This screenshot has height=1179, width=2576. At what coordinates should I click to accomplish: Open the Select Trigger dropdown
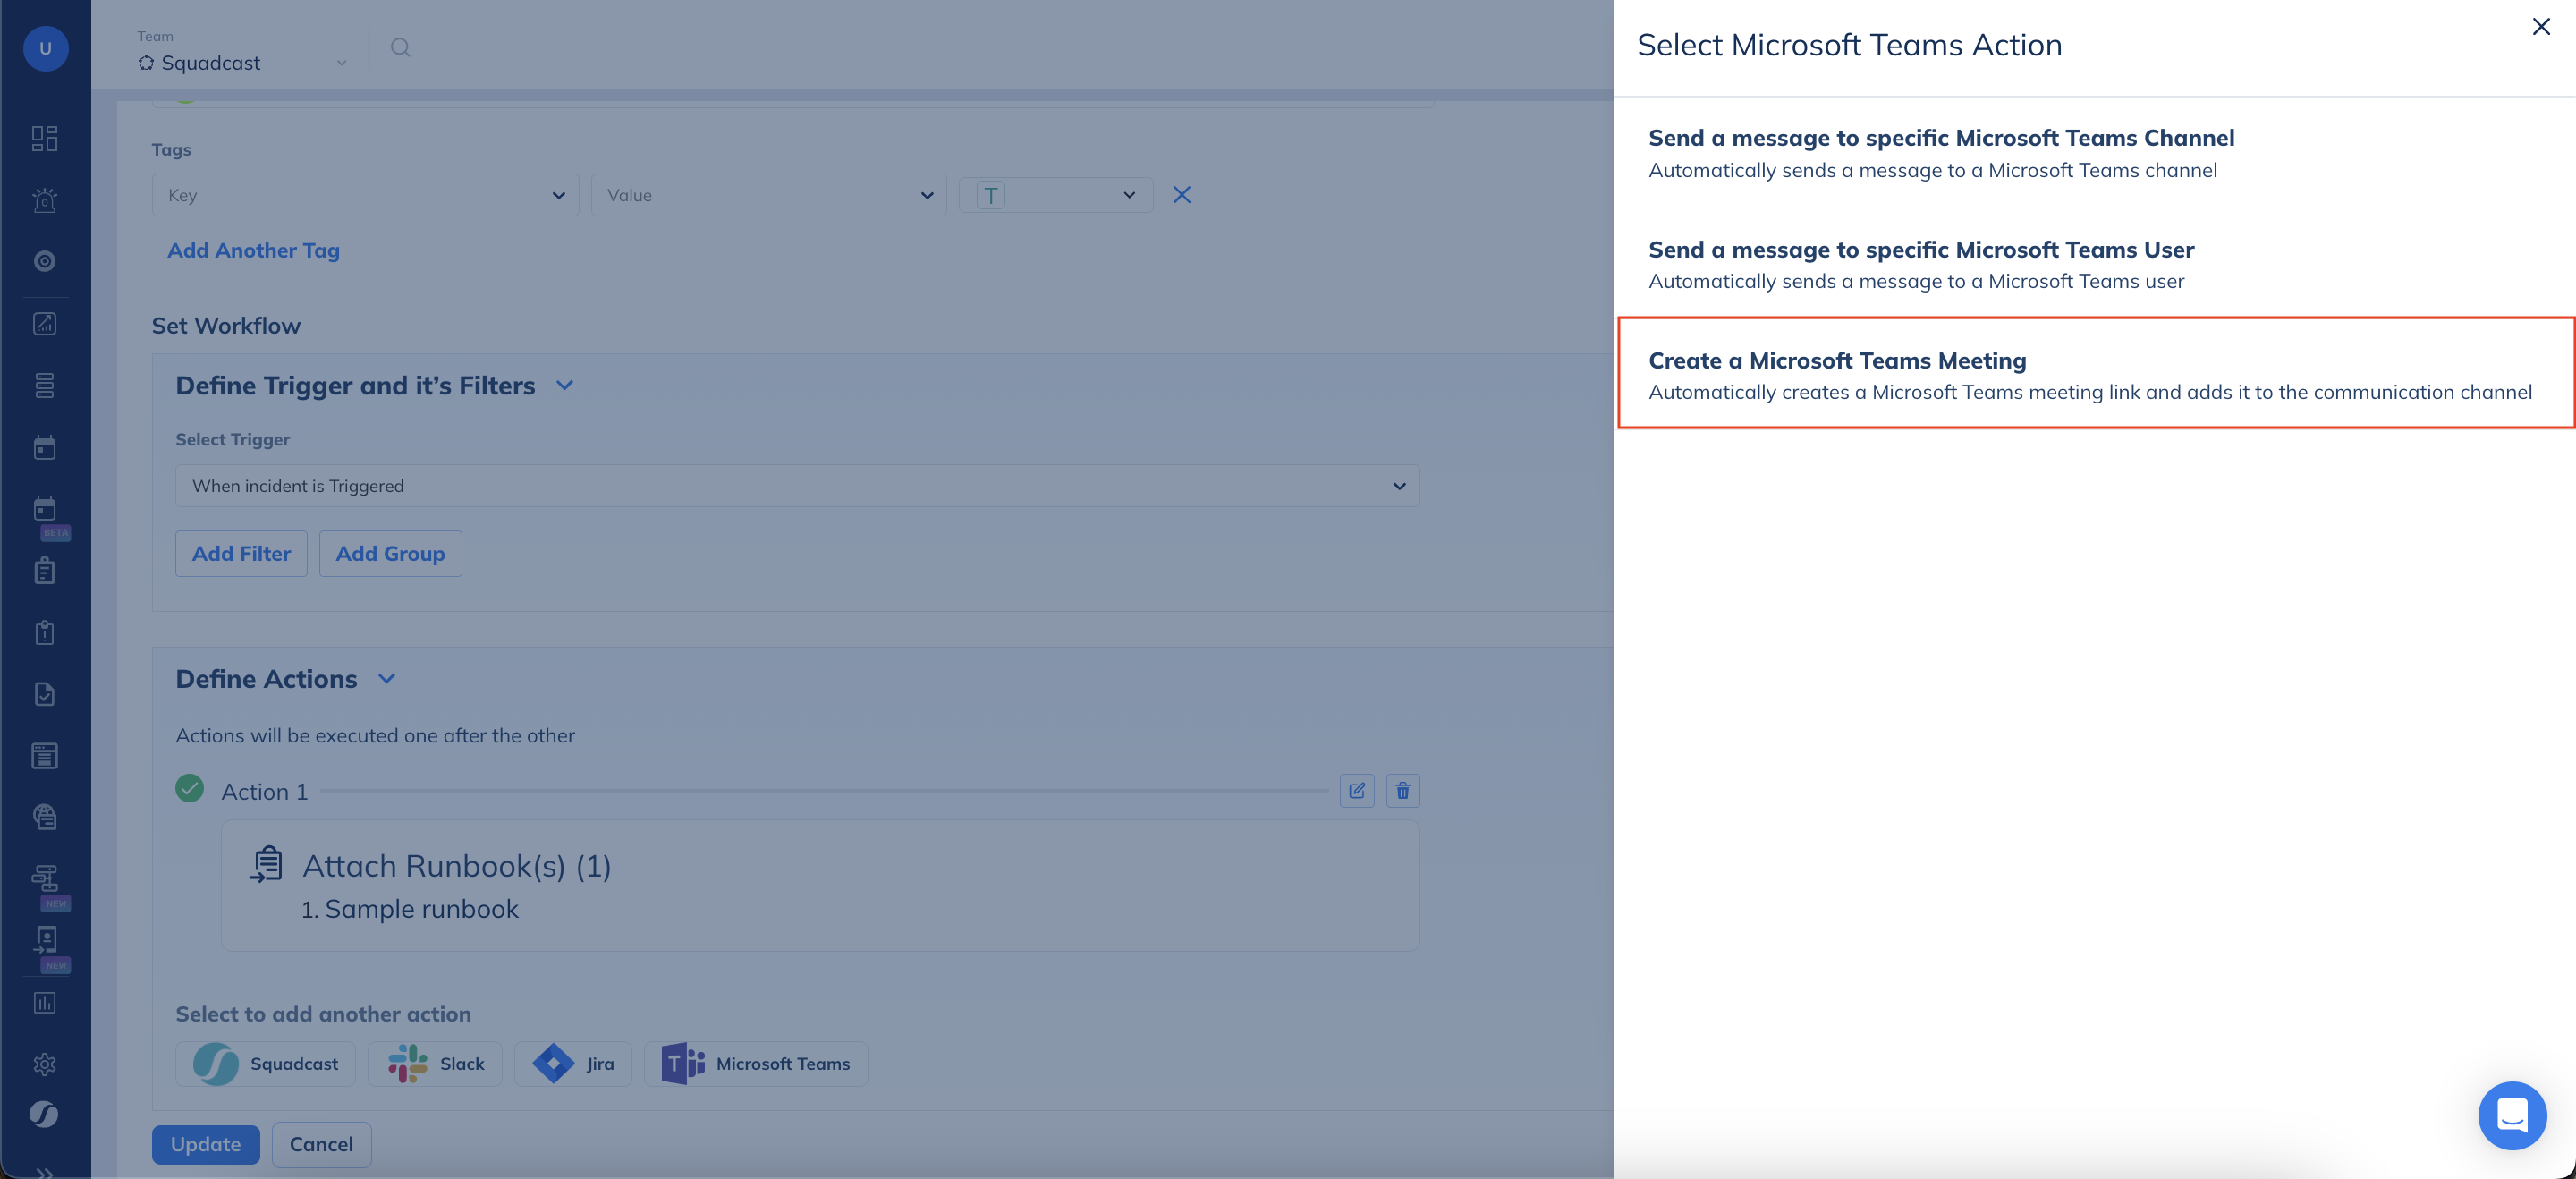797,486
